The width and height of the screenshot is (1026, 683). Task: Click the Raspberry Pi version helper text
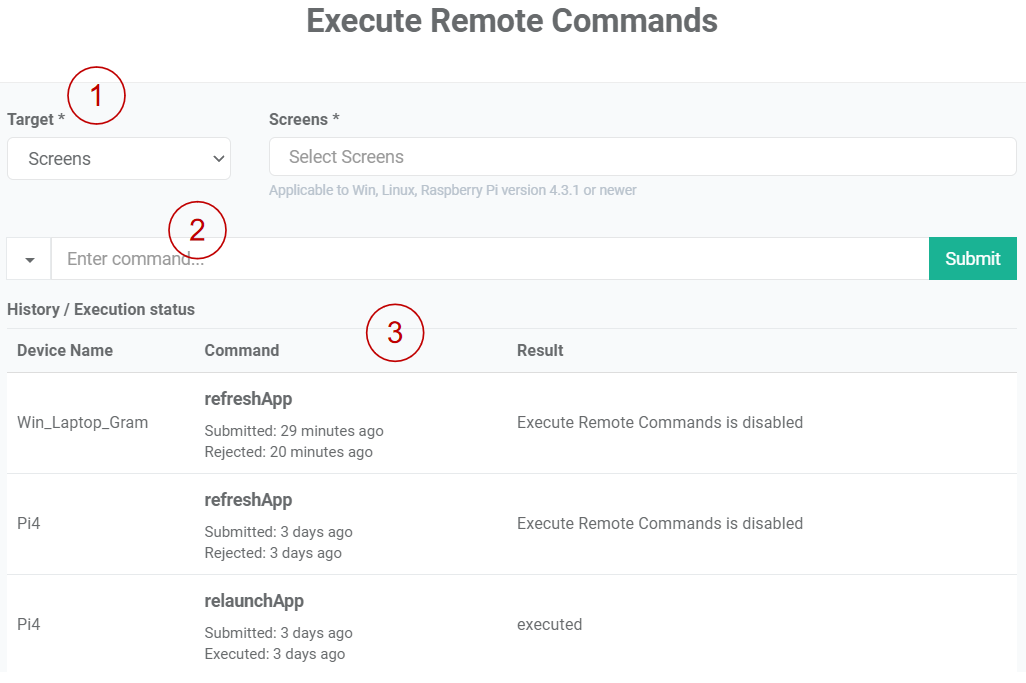[x=452, y=190]
